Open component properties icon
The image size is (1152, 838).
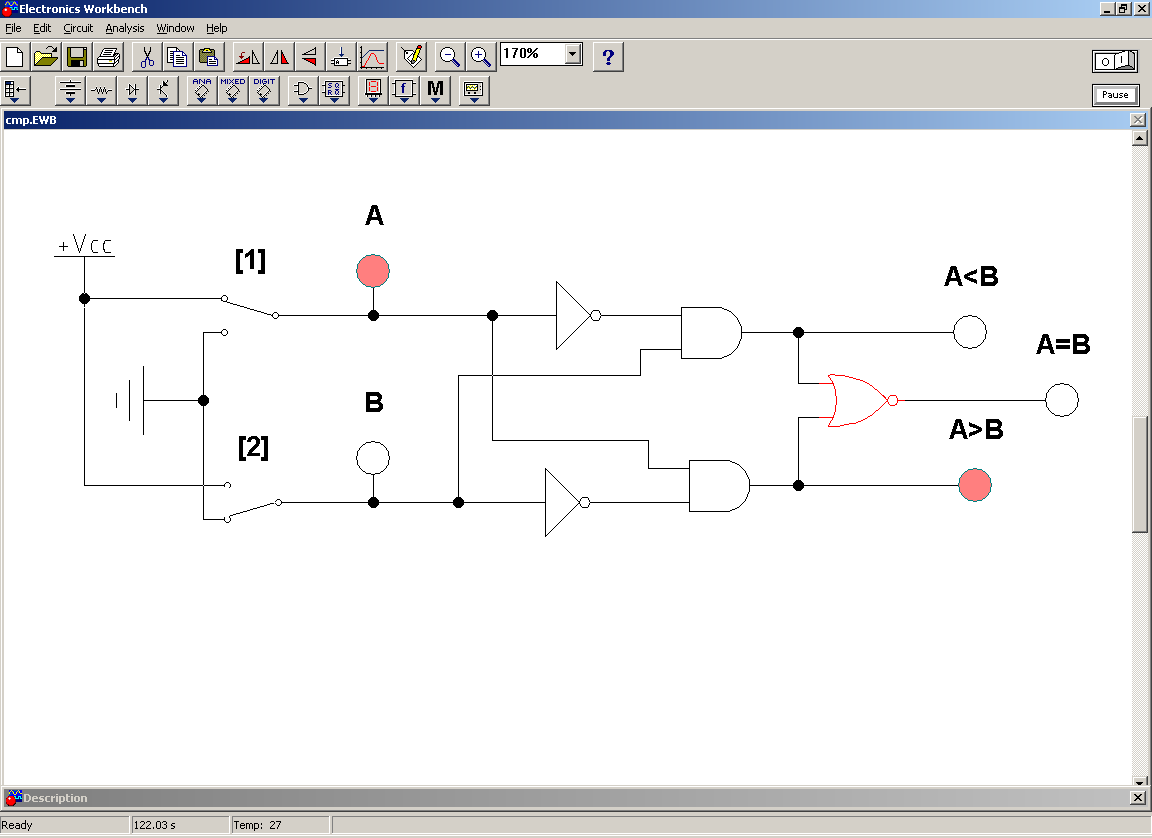411,57
